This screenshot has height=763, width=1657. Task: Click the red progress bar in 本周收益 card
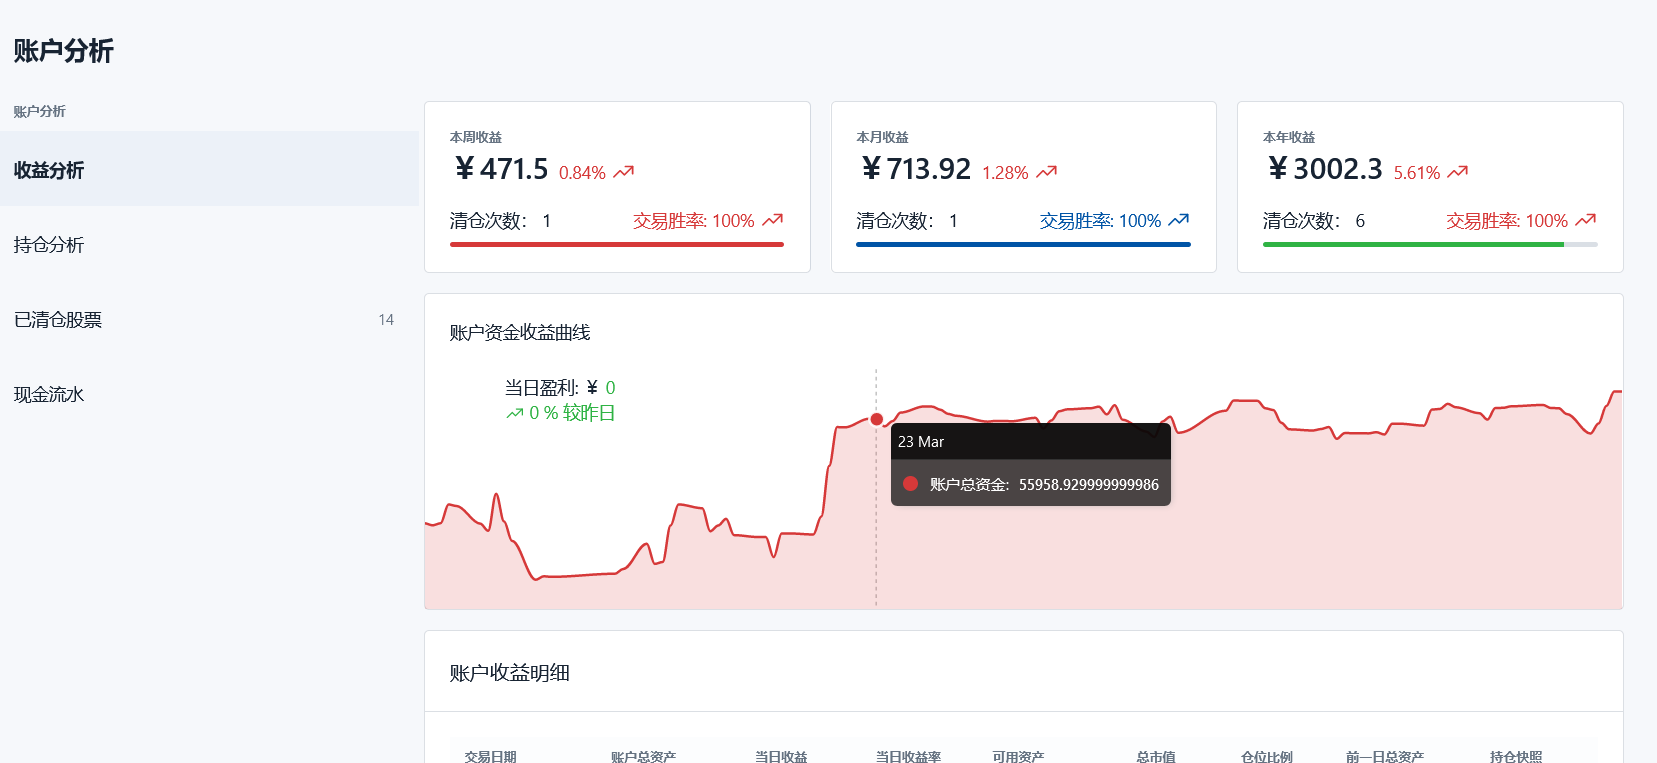pos(617,244)
